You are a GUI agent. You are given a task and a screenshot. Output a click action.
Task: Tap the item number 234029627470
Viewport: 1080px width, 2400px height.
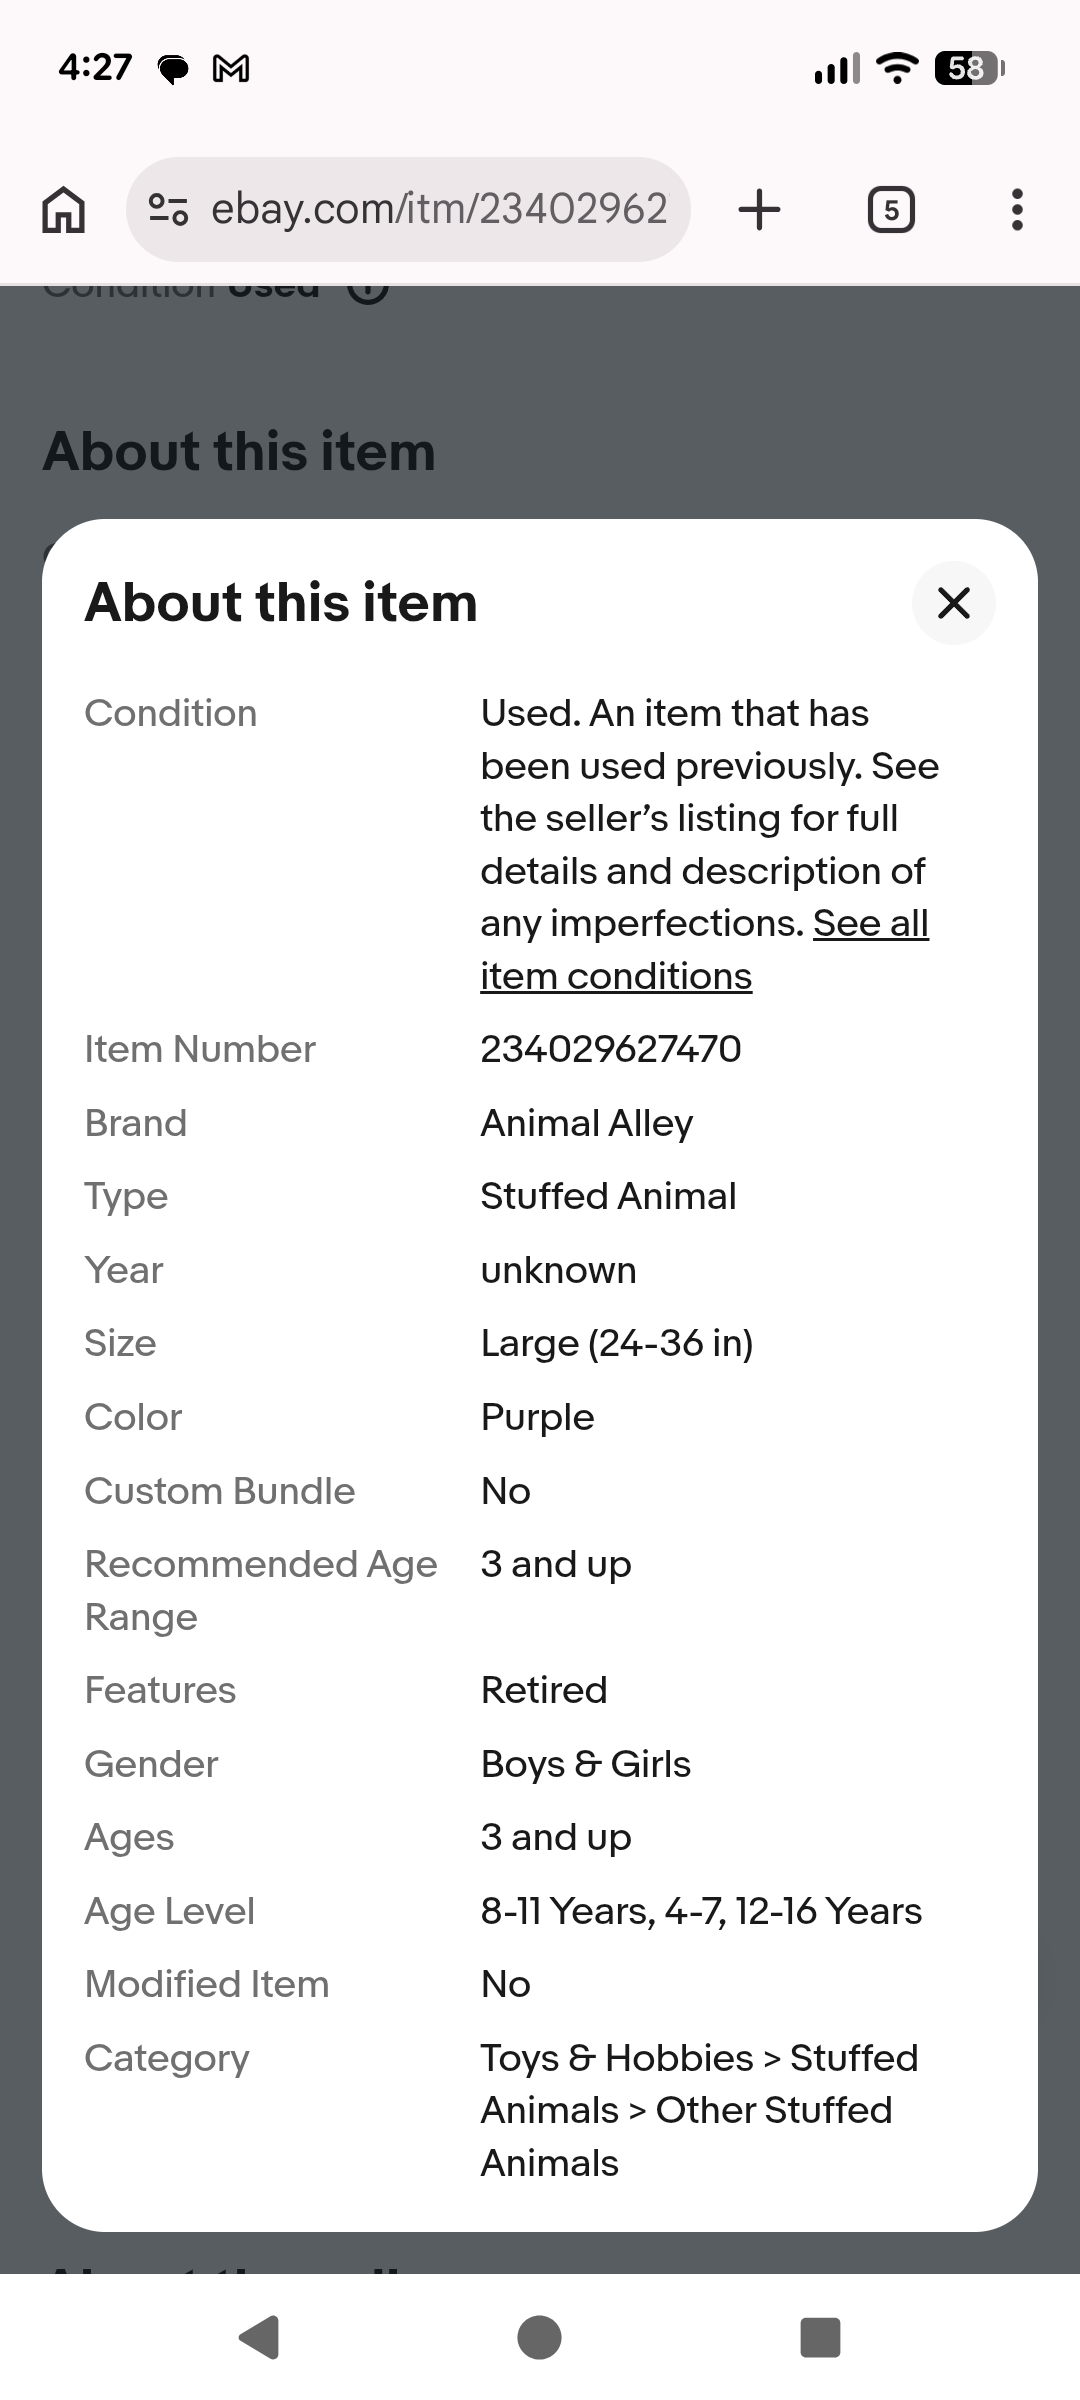click(x=610, y=1049)
